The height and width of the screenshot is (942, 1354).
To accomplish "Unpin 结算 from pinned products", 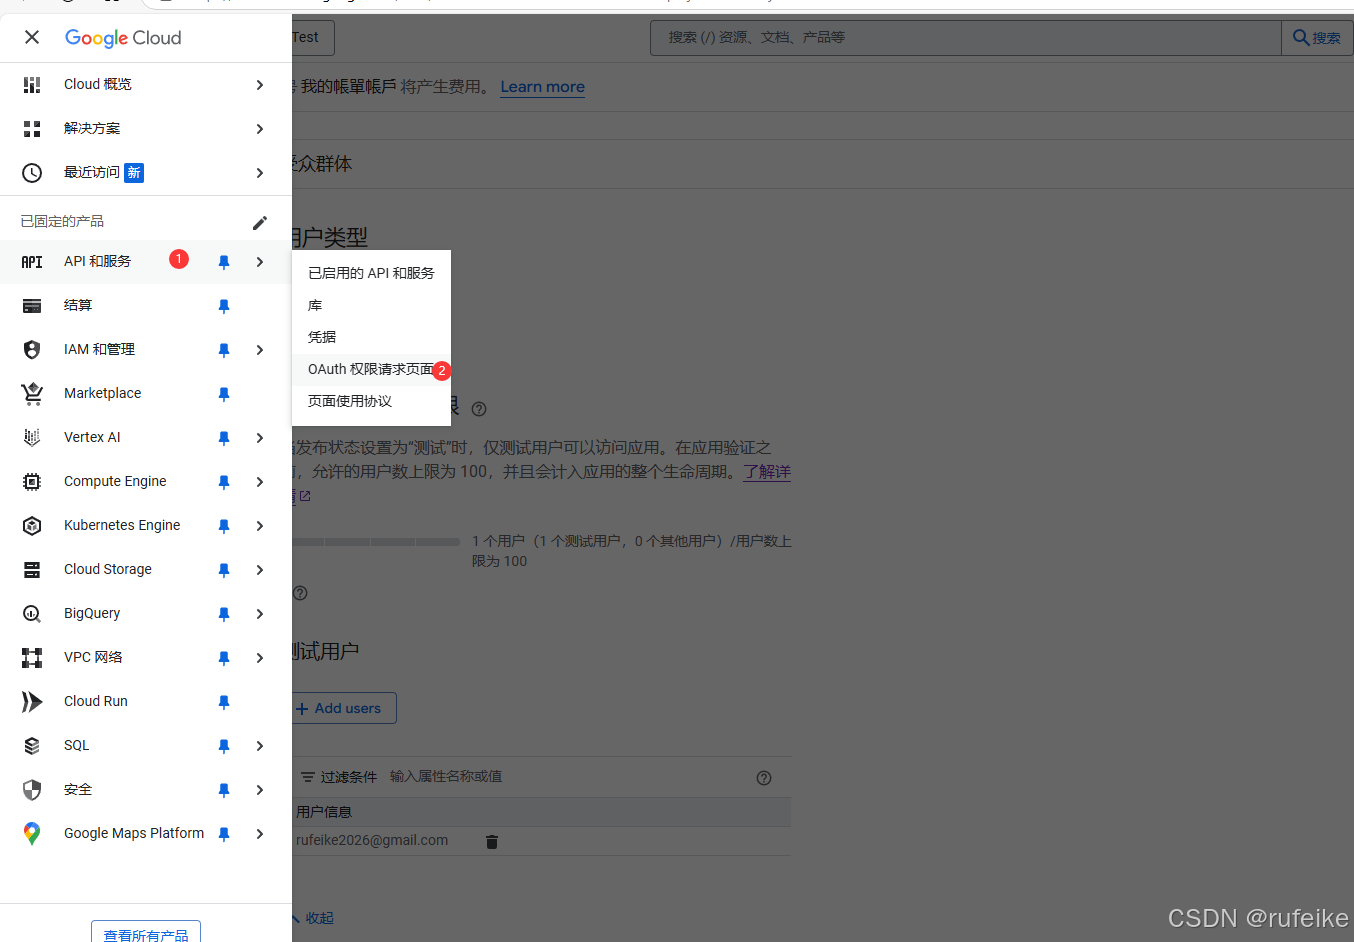I will (224, 306).
